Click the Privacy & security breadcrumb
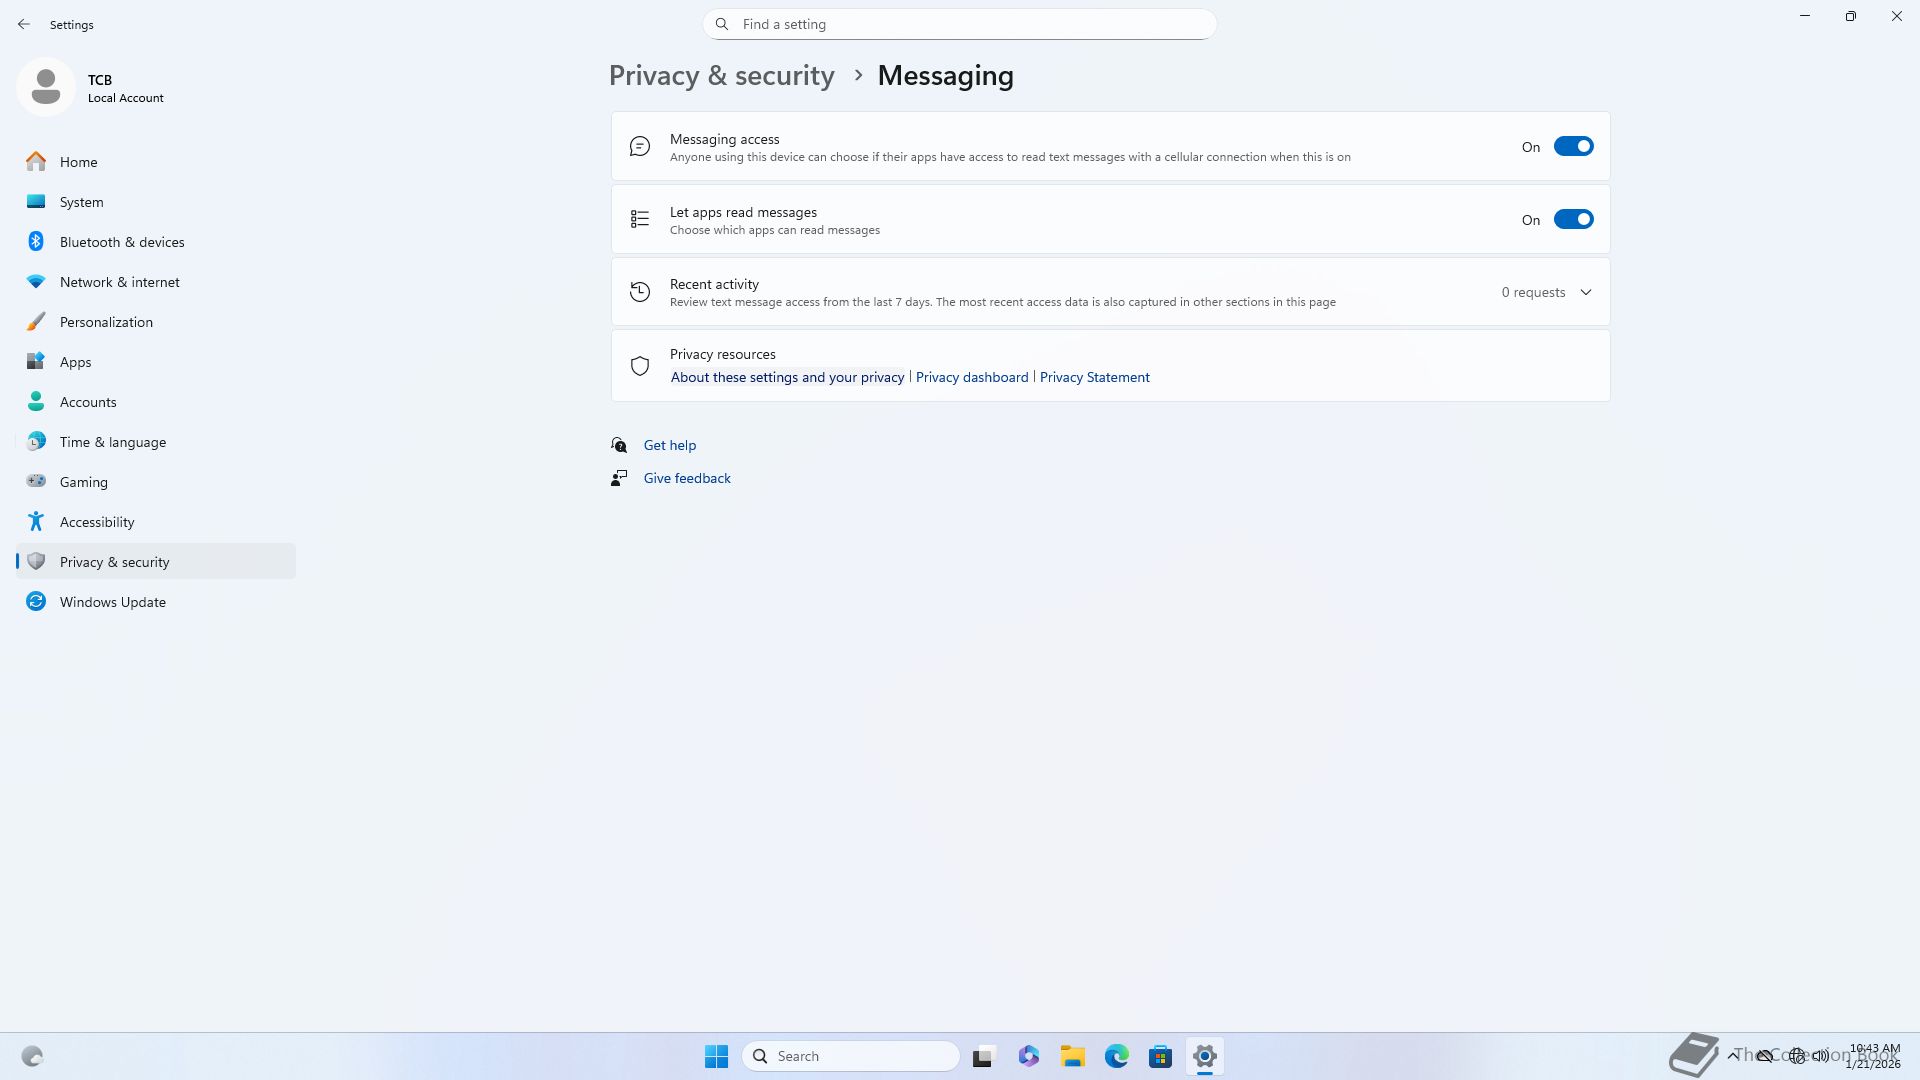 pyautogui.click(x=721, y=76)
